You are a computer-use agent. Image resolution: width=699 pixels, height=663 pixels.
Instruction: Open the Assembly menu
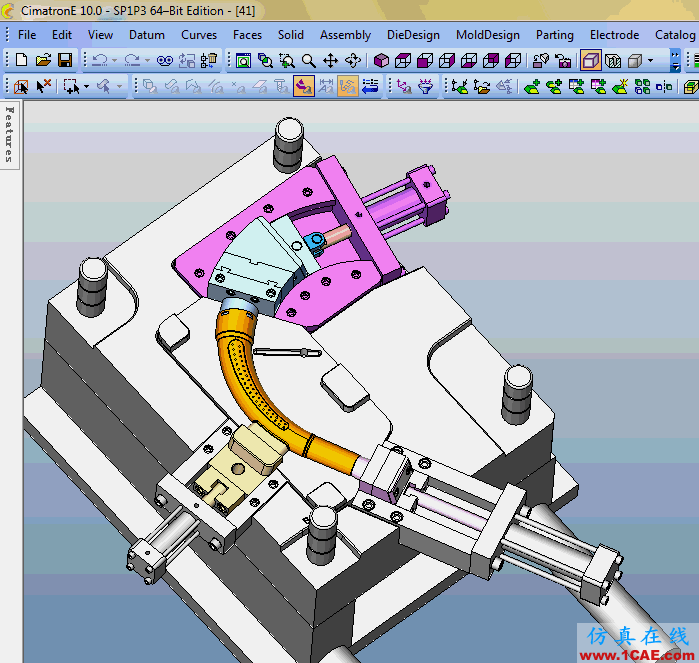345,35
